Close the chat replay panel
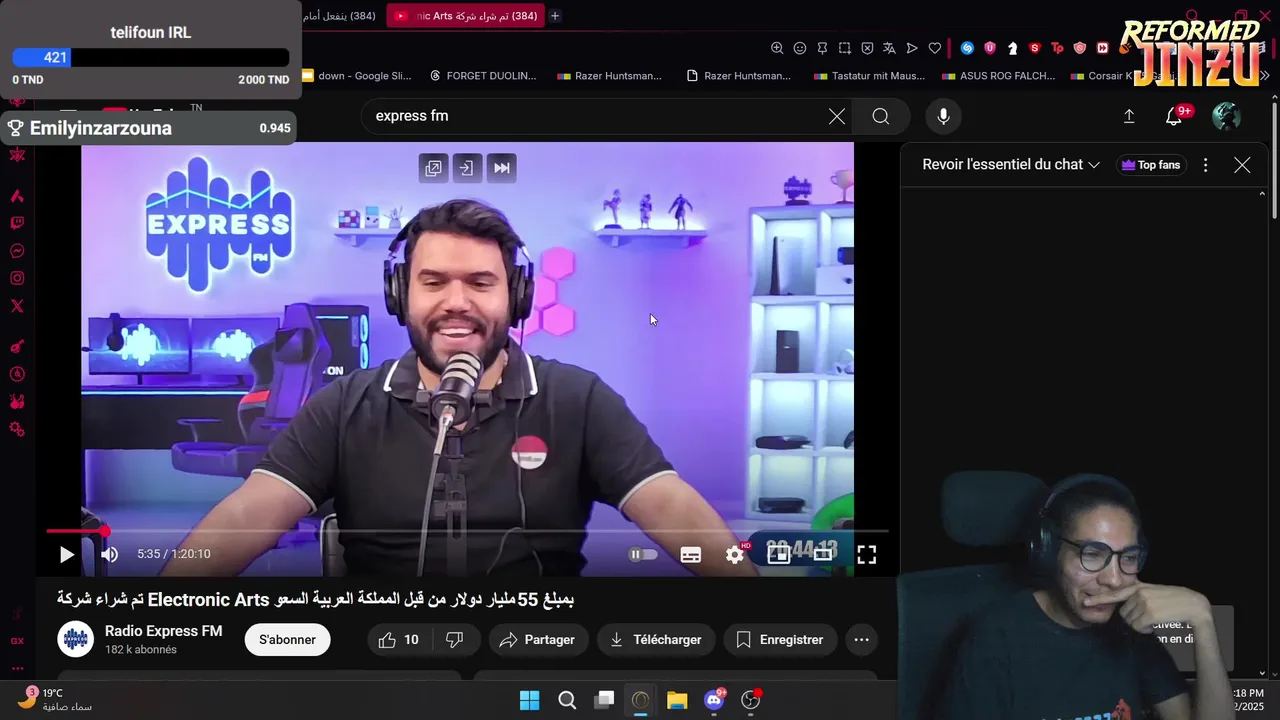Image resolution: width=1280 pixels, height=720 pixels. click(1242, 165)
